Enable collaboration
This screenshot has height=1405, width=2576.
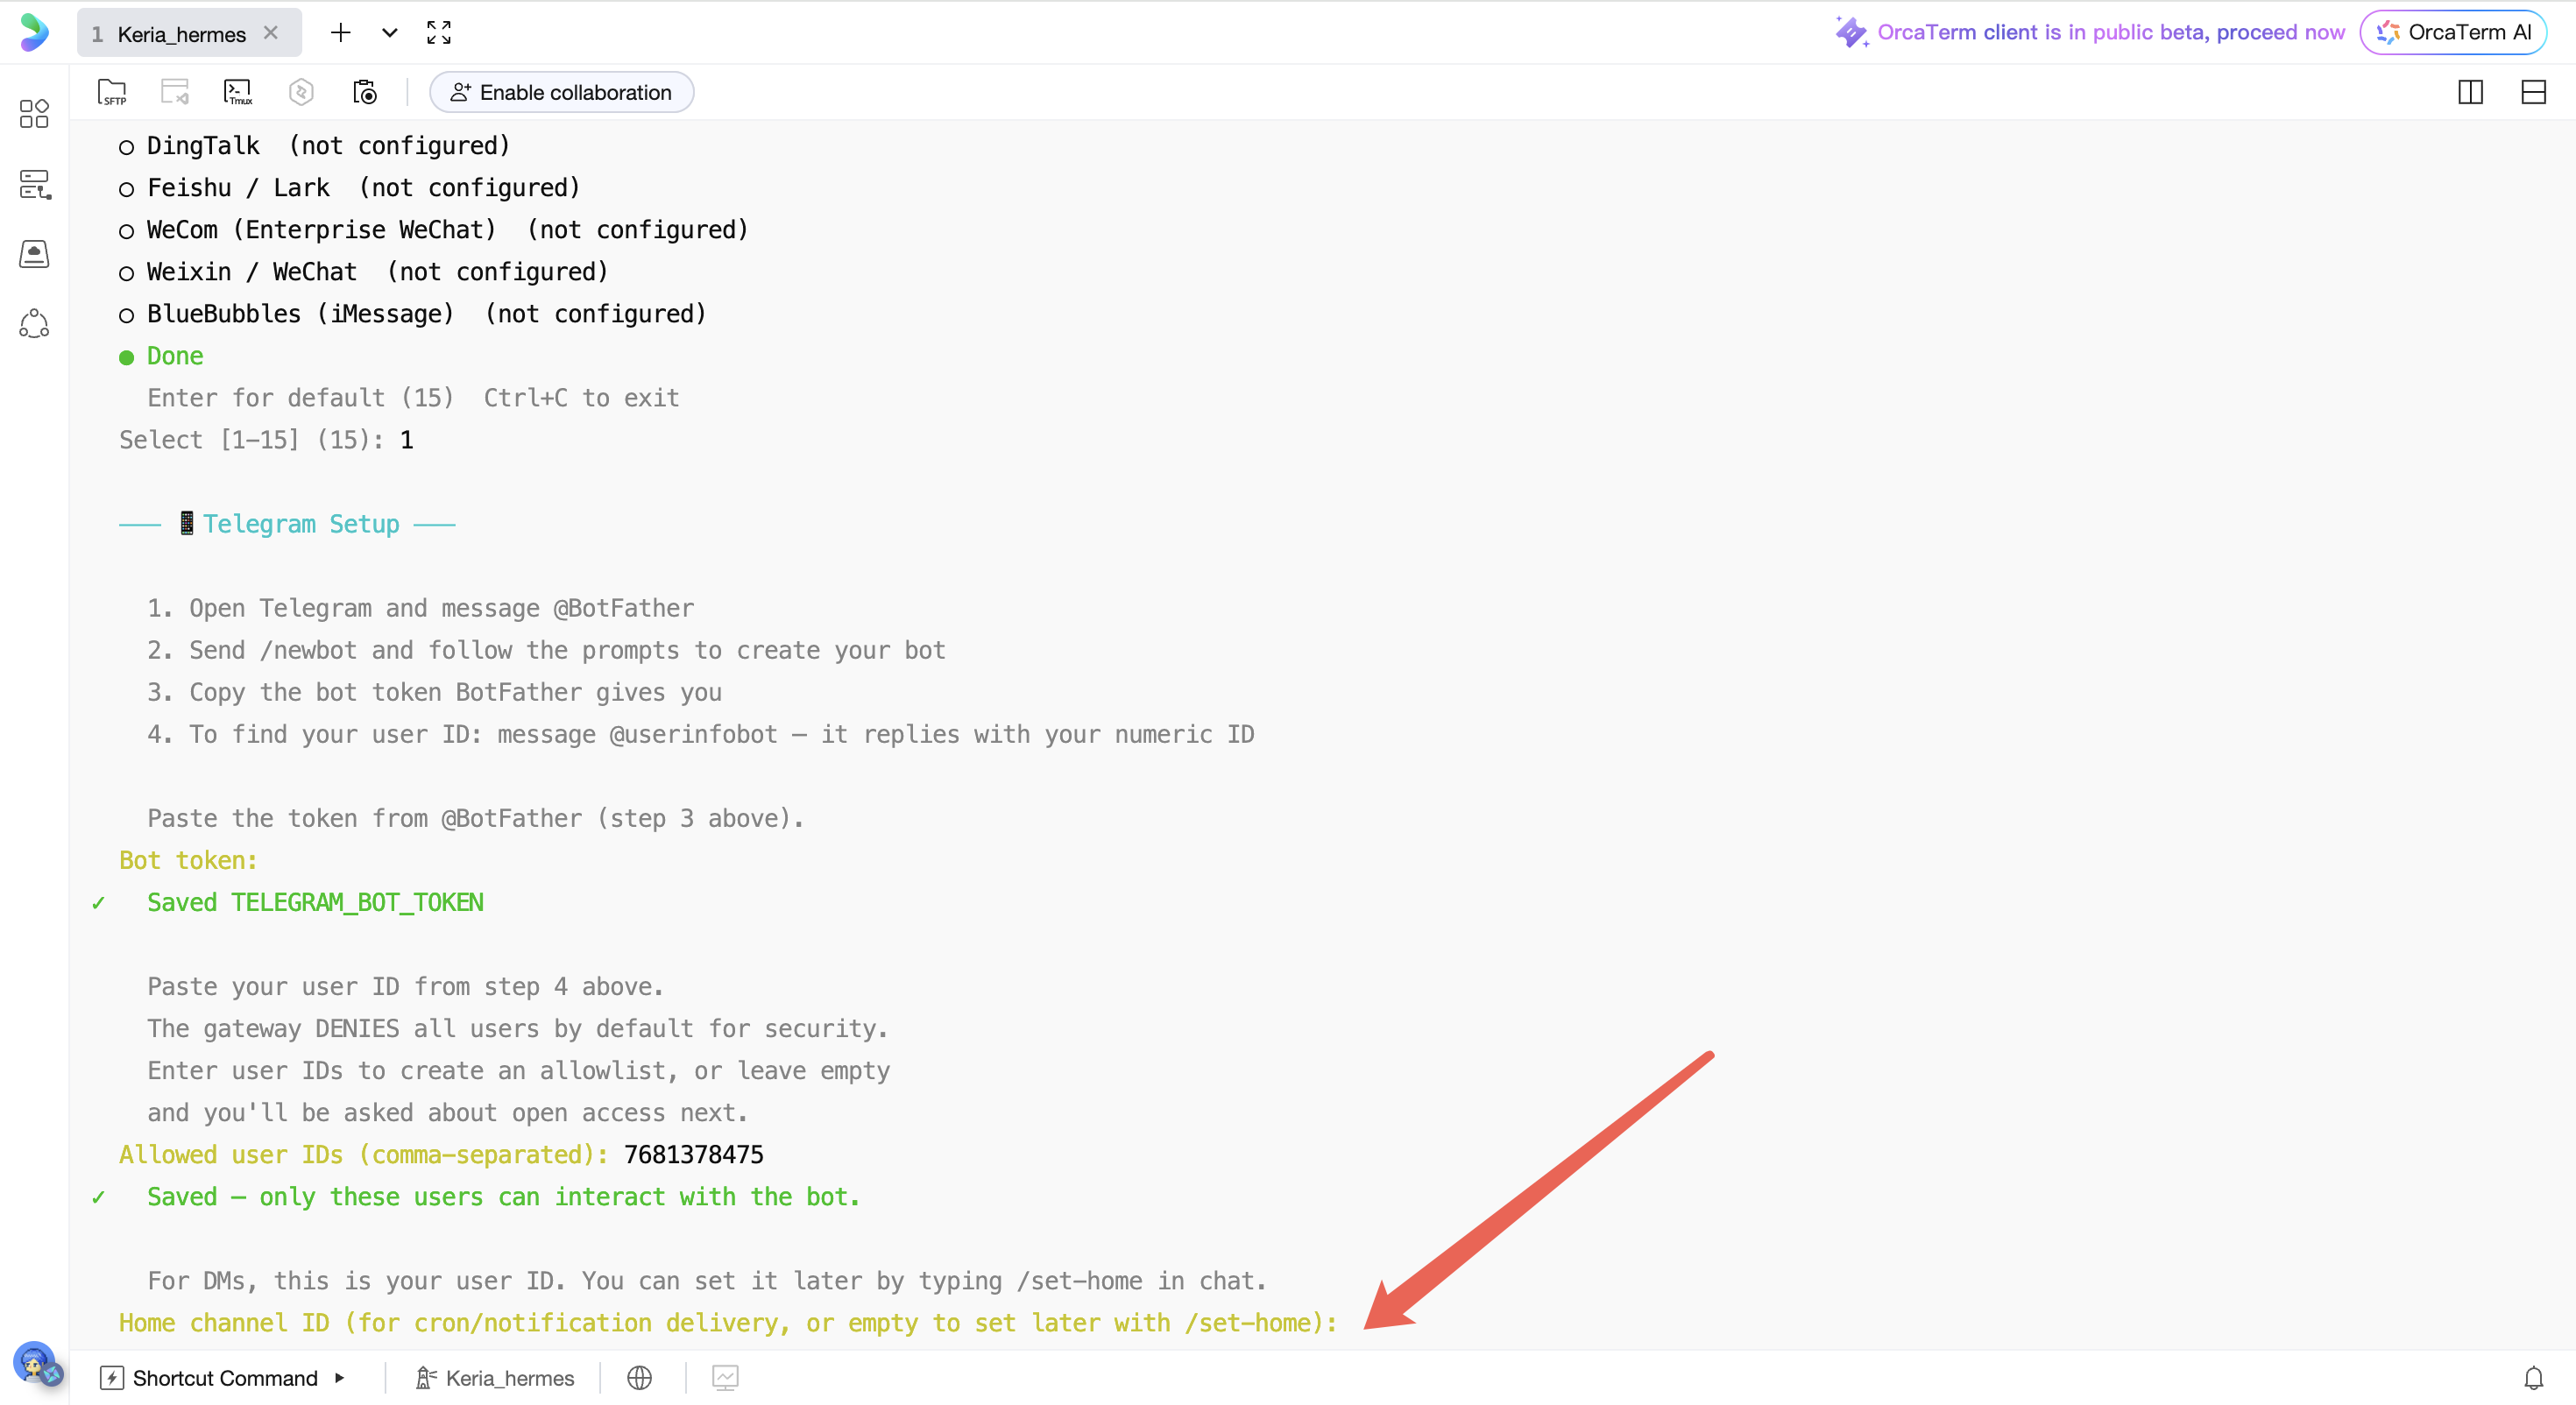pyautogui.click(x=561, y=92)
